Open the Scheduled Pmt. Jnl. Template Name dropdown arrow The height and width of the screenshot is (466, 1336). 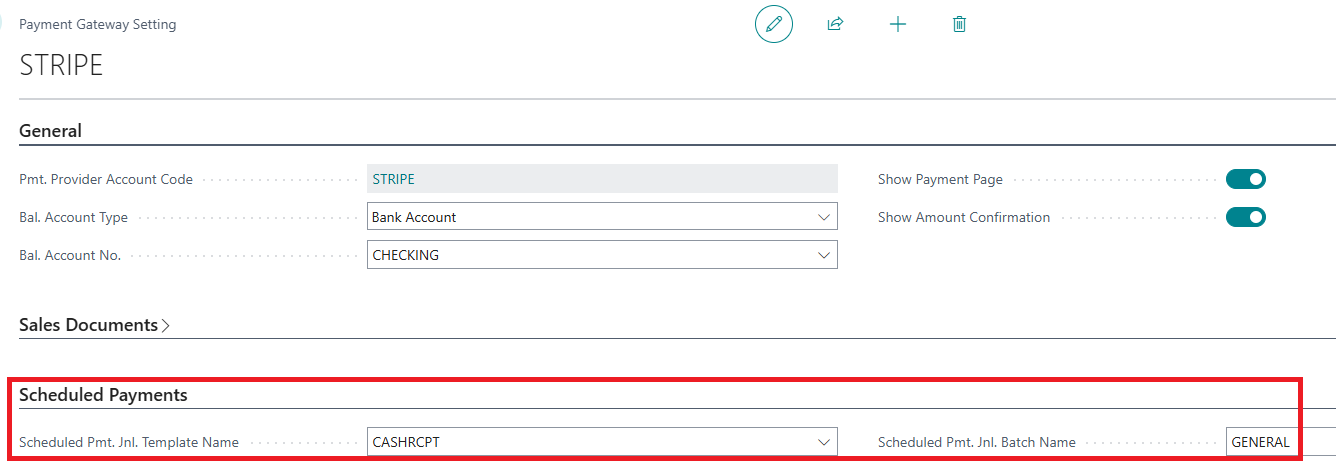click(824, 442)
